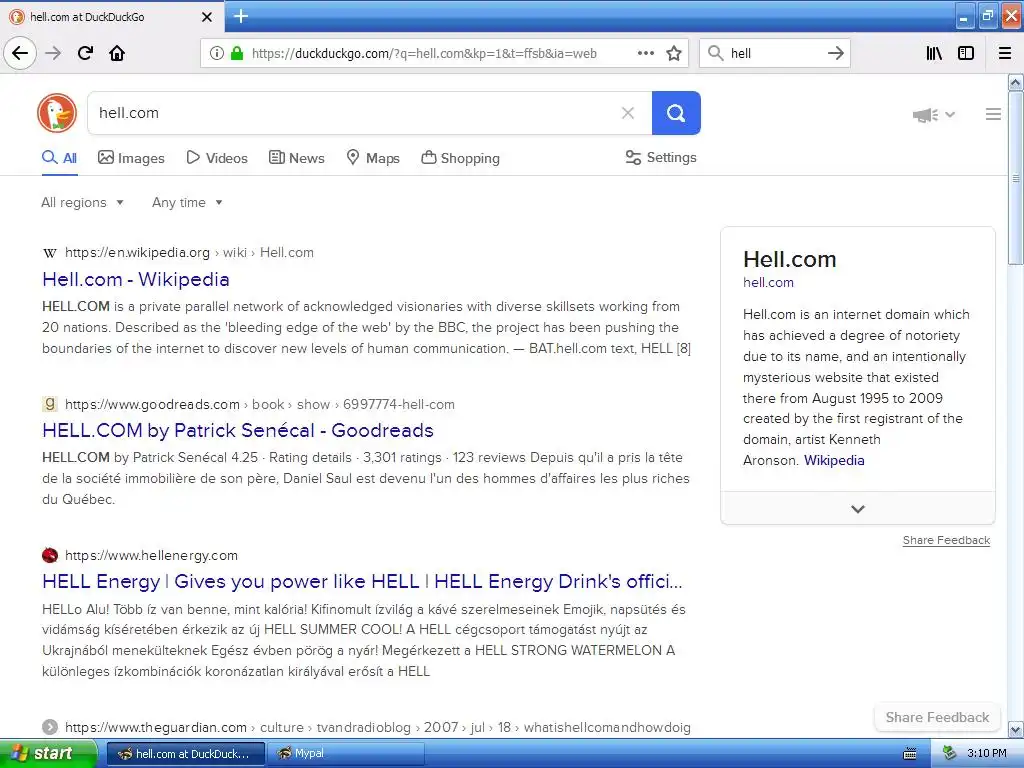Open the browser home page

(117, 53)
